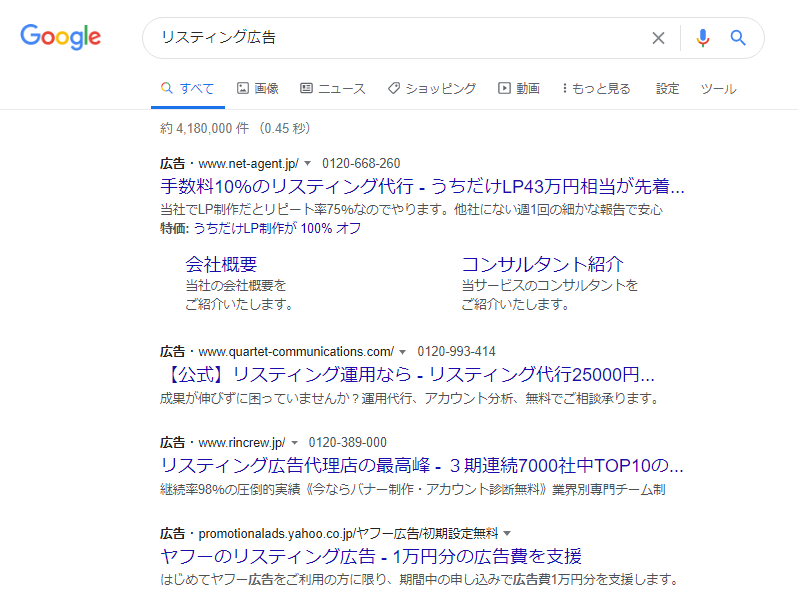Open the コンサルタント紹介 sitelink

click(x=542, y=264)
